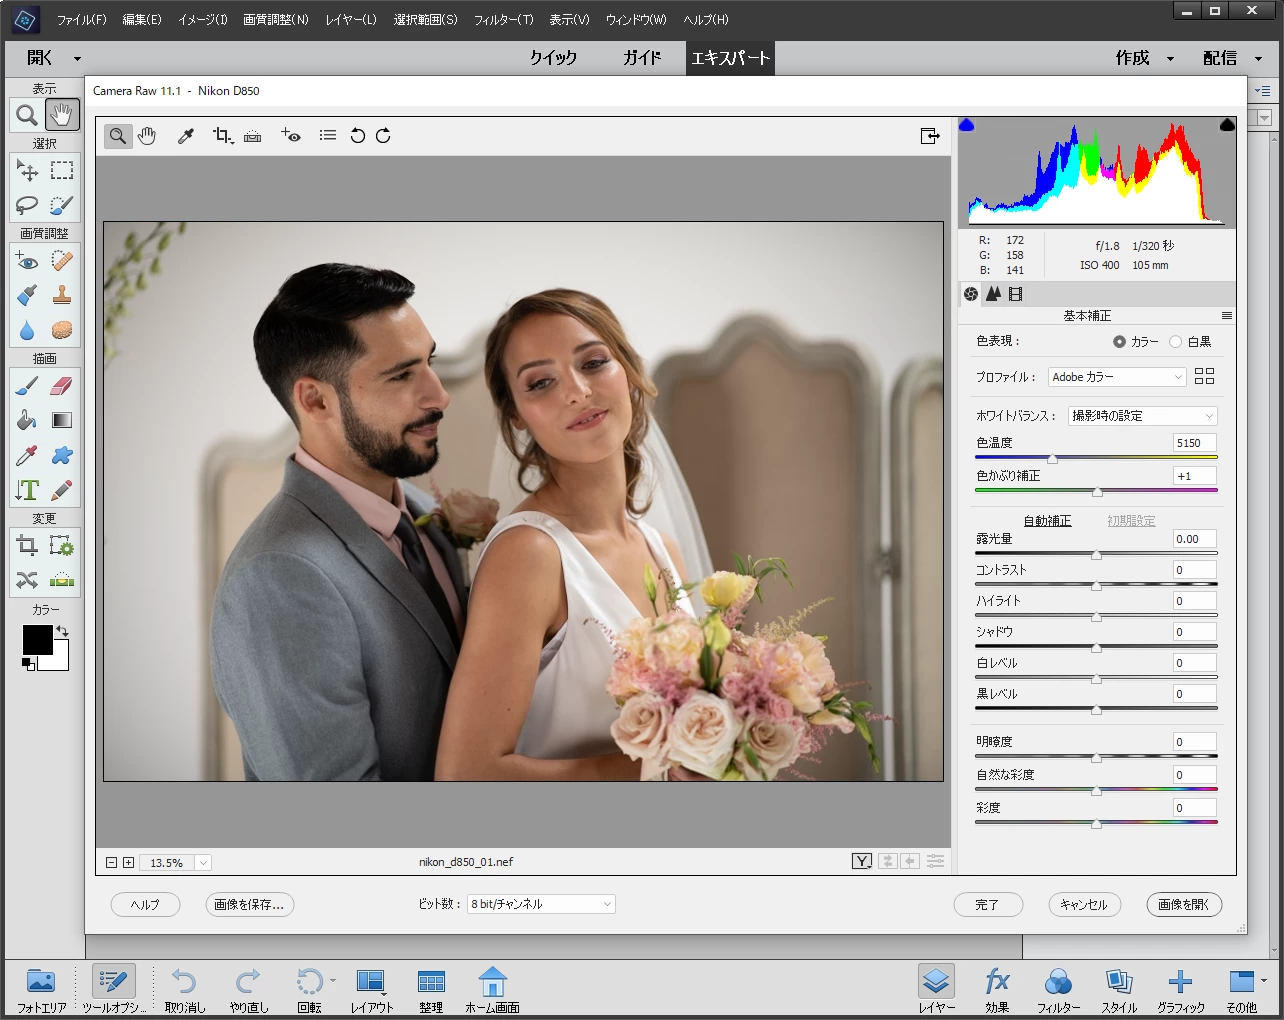Select the Spot Healing Brush tool
Screen dimensions: 1284x1020
tap(62, 261)
